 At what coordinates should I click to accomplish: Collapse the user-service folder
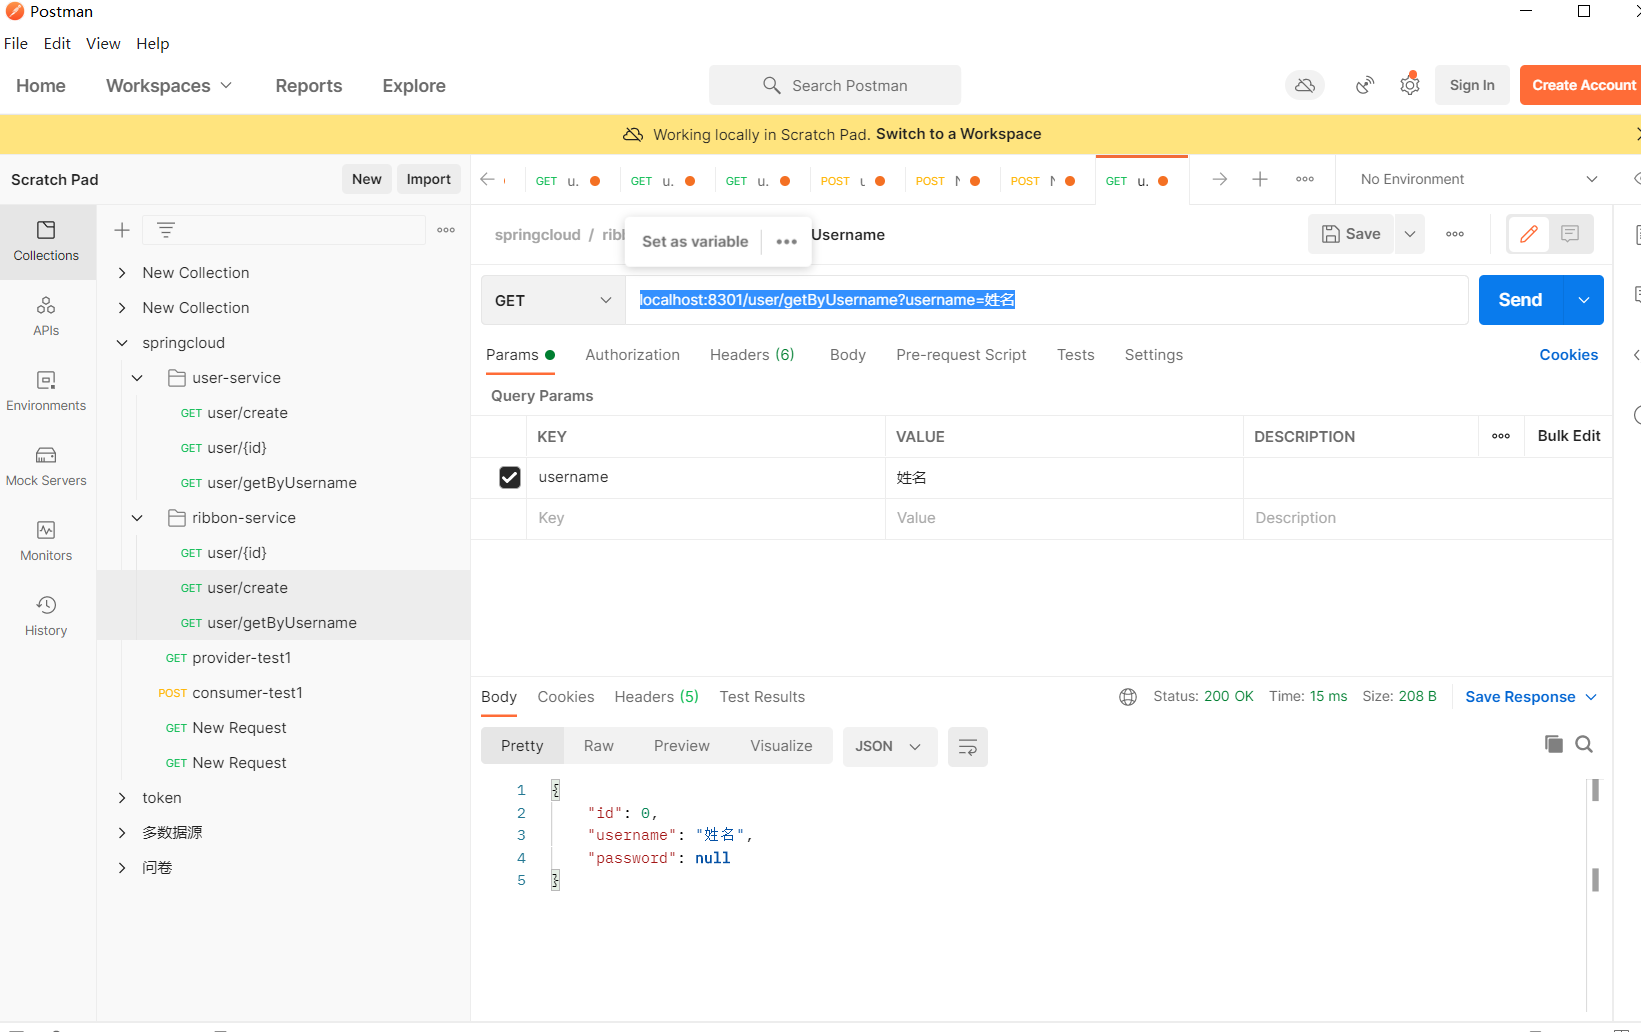[137, 378]
